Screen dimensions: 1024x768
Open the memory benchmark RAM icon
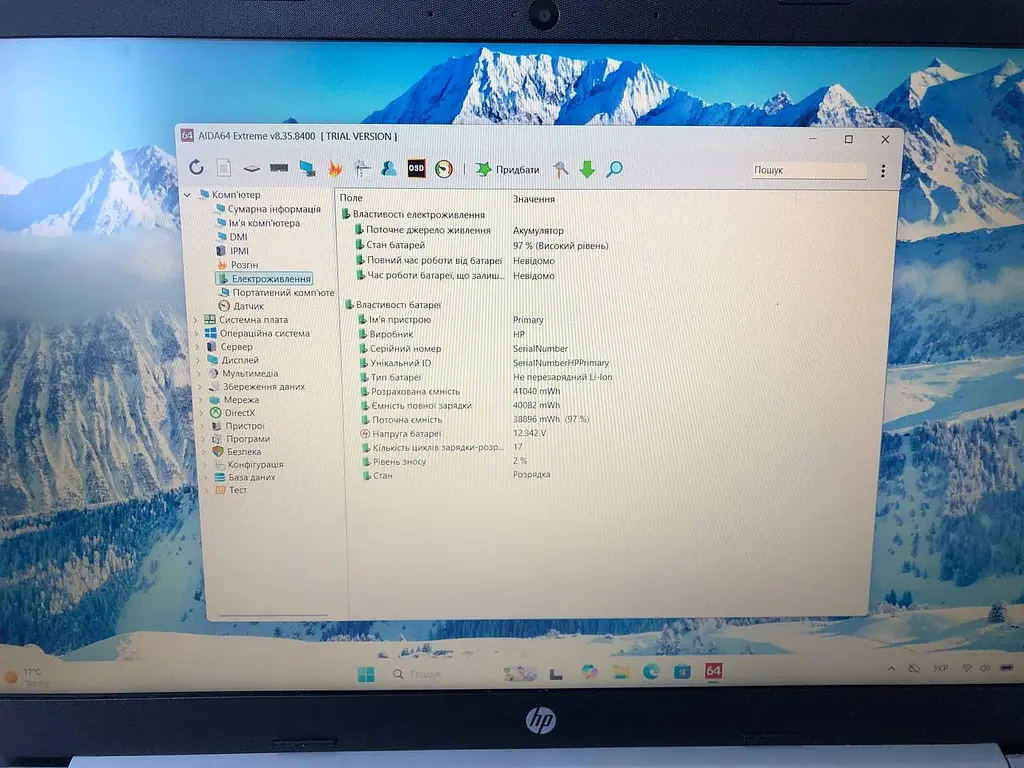[279, 168]
